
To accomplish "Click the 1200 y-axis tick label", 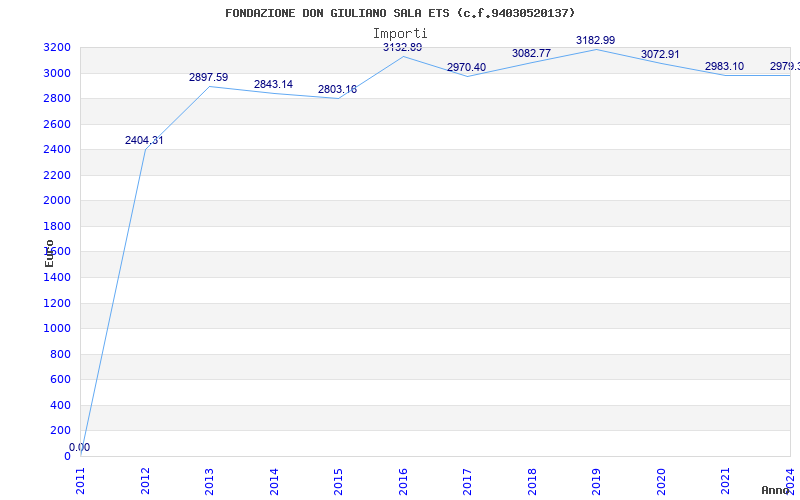I will click(57, 304).
